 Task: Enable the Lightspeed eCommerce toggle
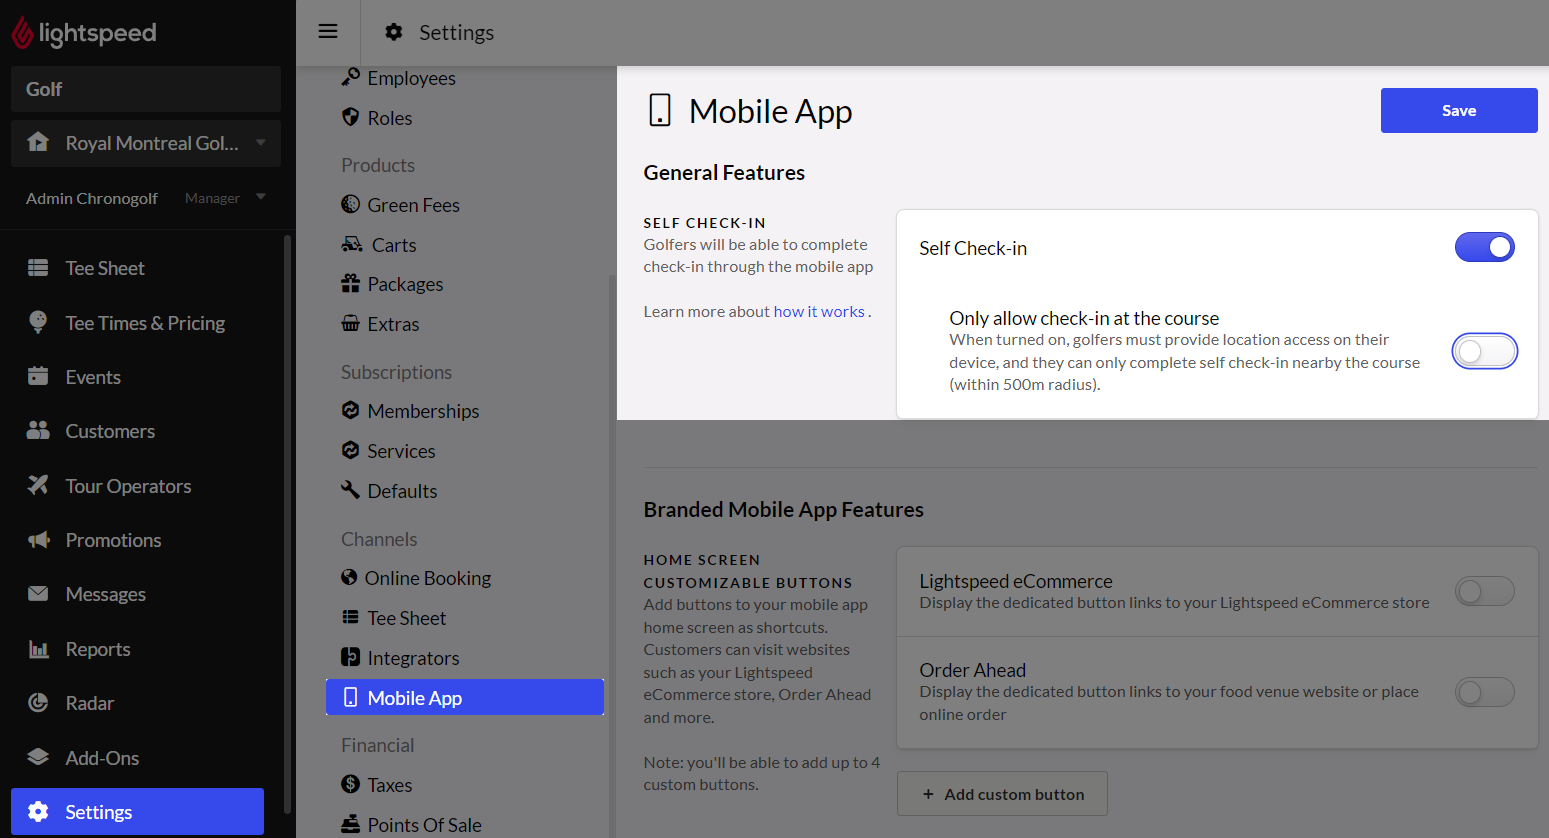[1484, 591]
